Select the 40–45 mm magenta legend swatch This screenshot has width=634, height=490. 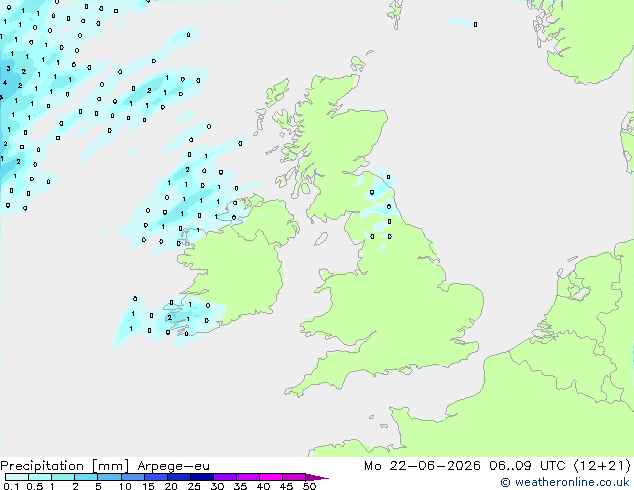pyautogui.click(x=271, y=477)
